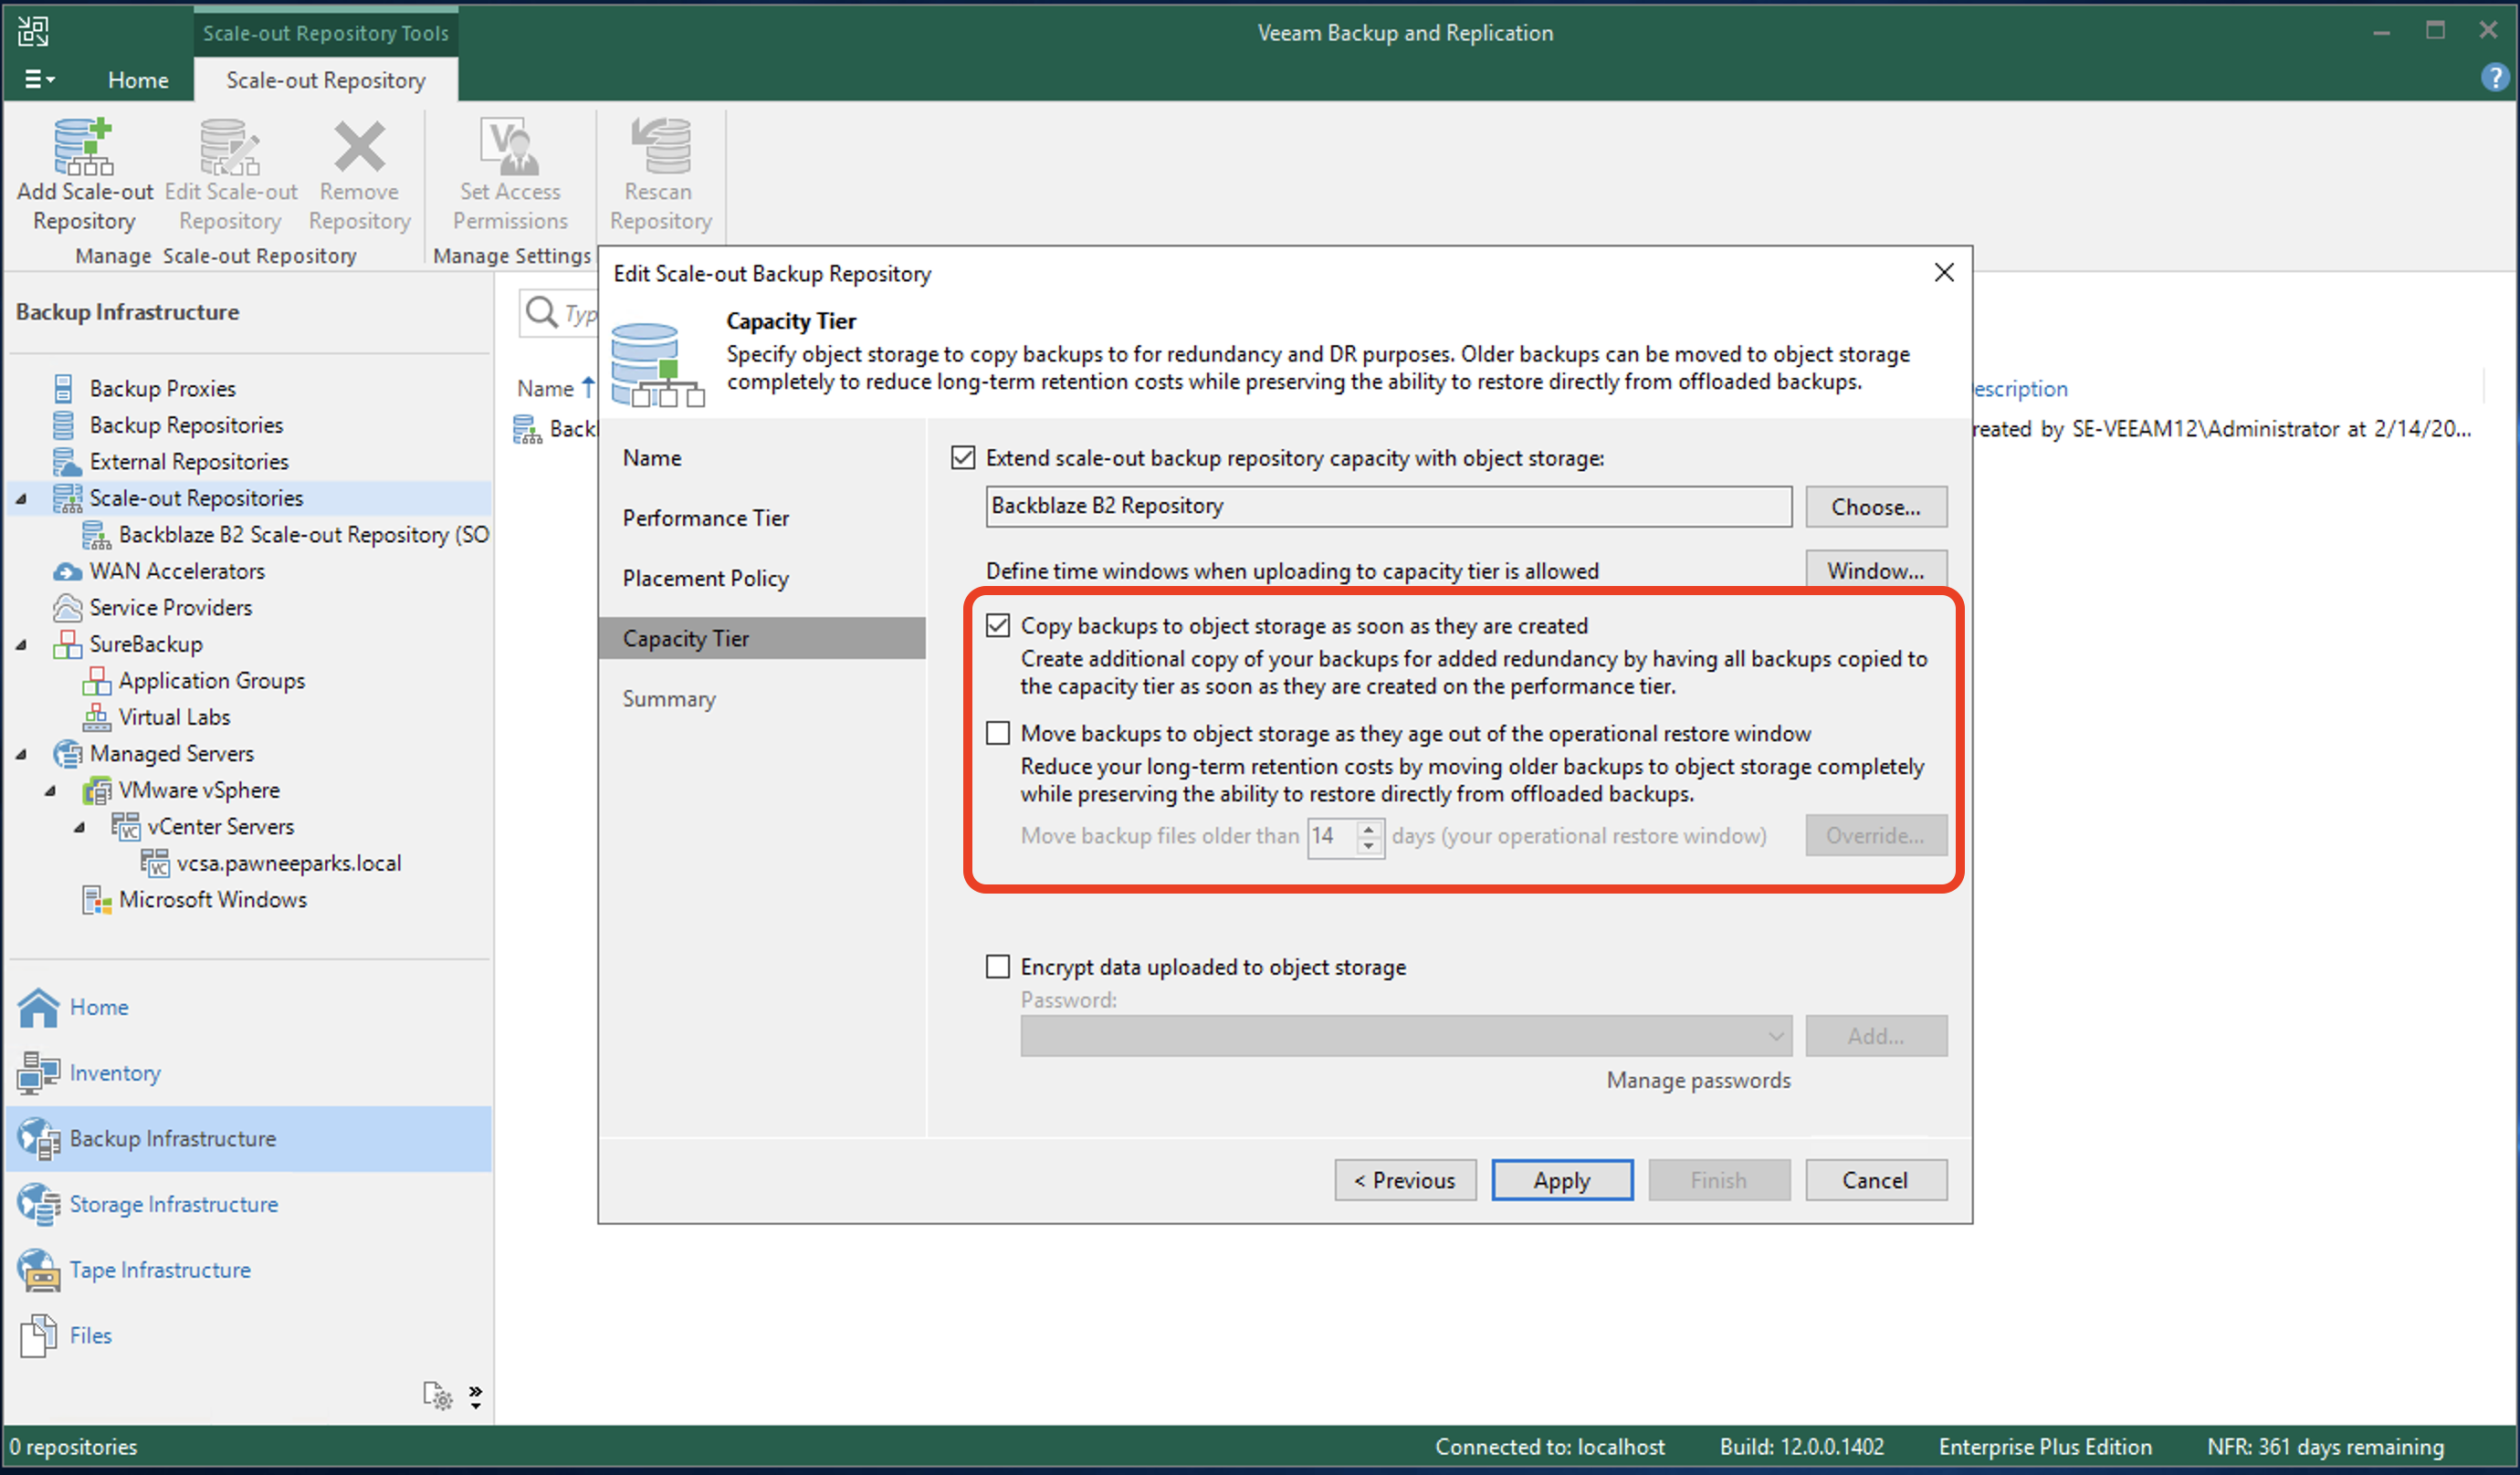The height and width of the screenshot is (1475, 2520).
Task: Select the Scale-out Repository ribbon tab
Action: (x=325, y=80)
